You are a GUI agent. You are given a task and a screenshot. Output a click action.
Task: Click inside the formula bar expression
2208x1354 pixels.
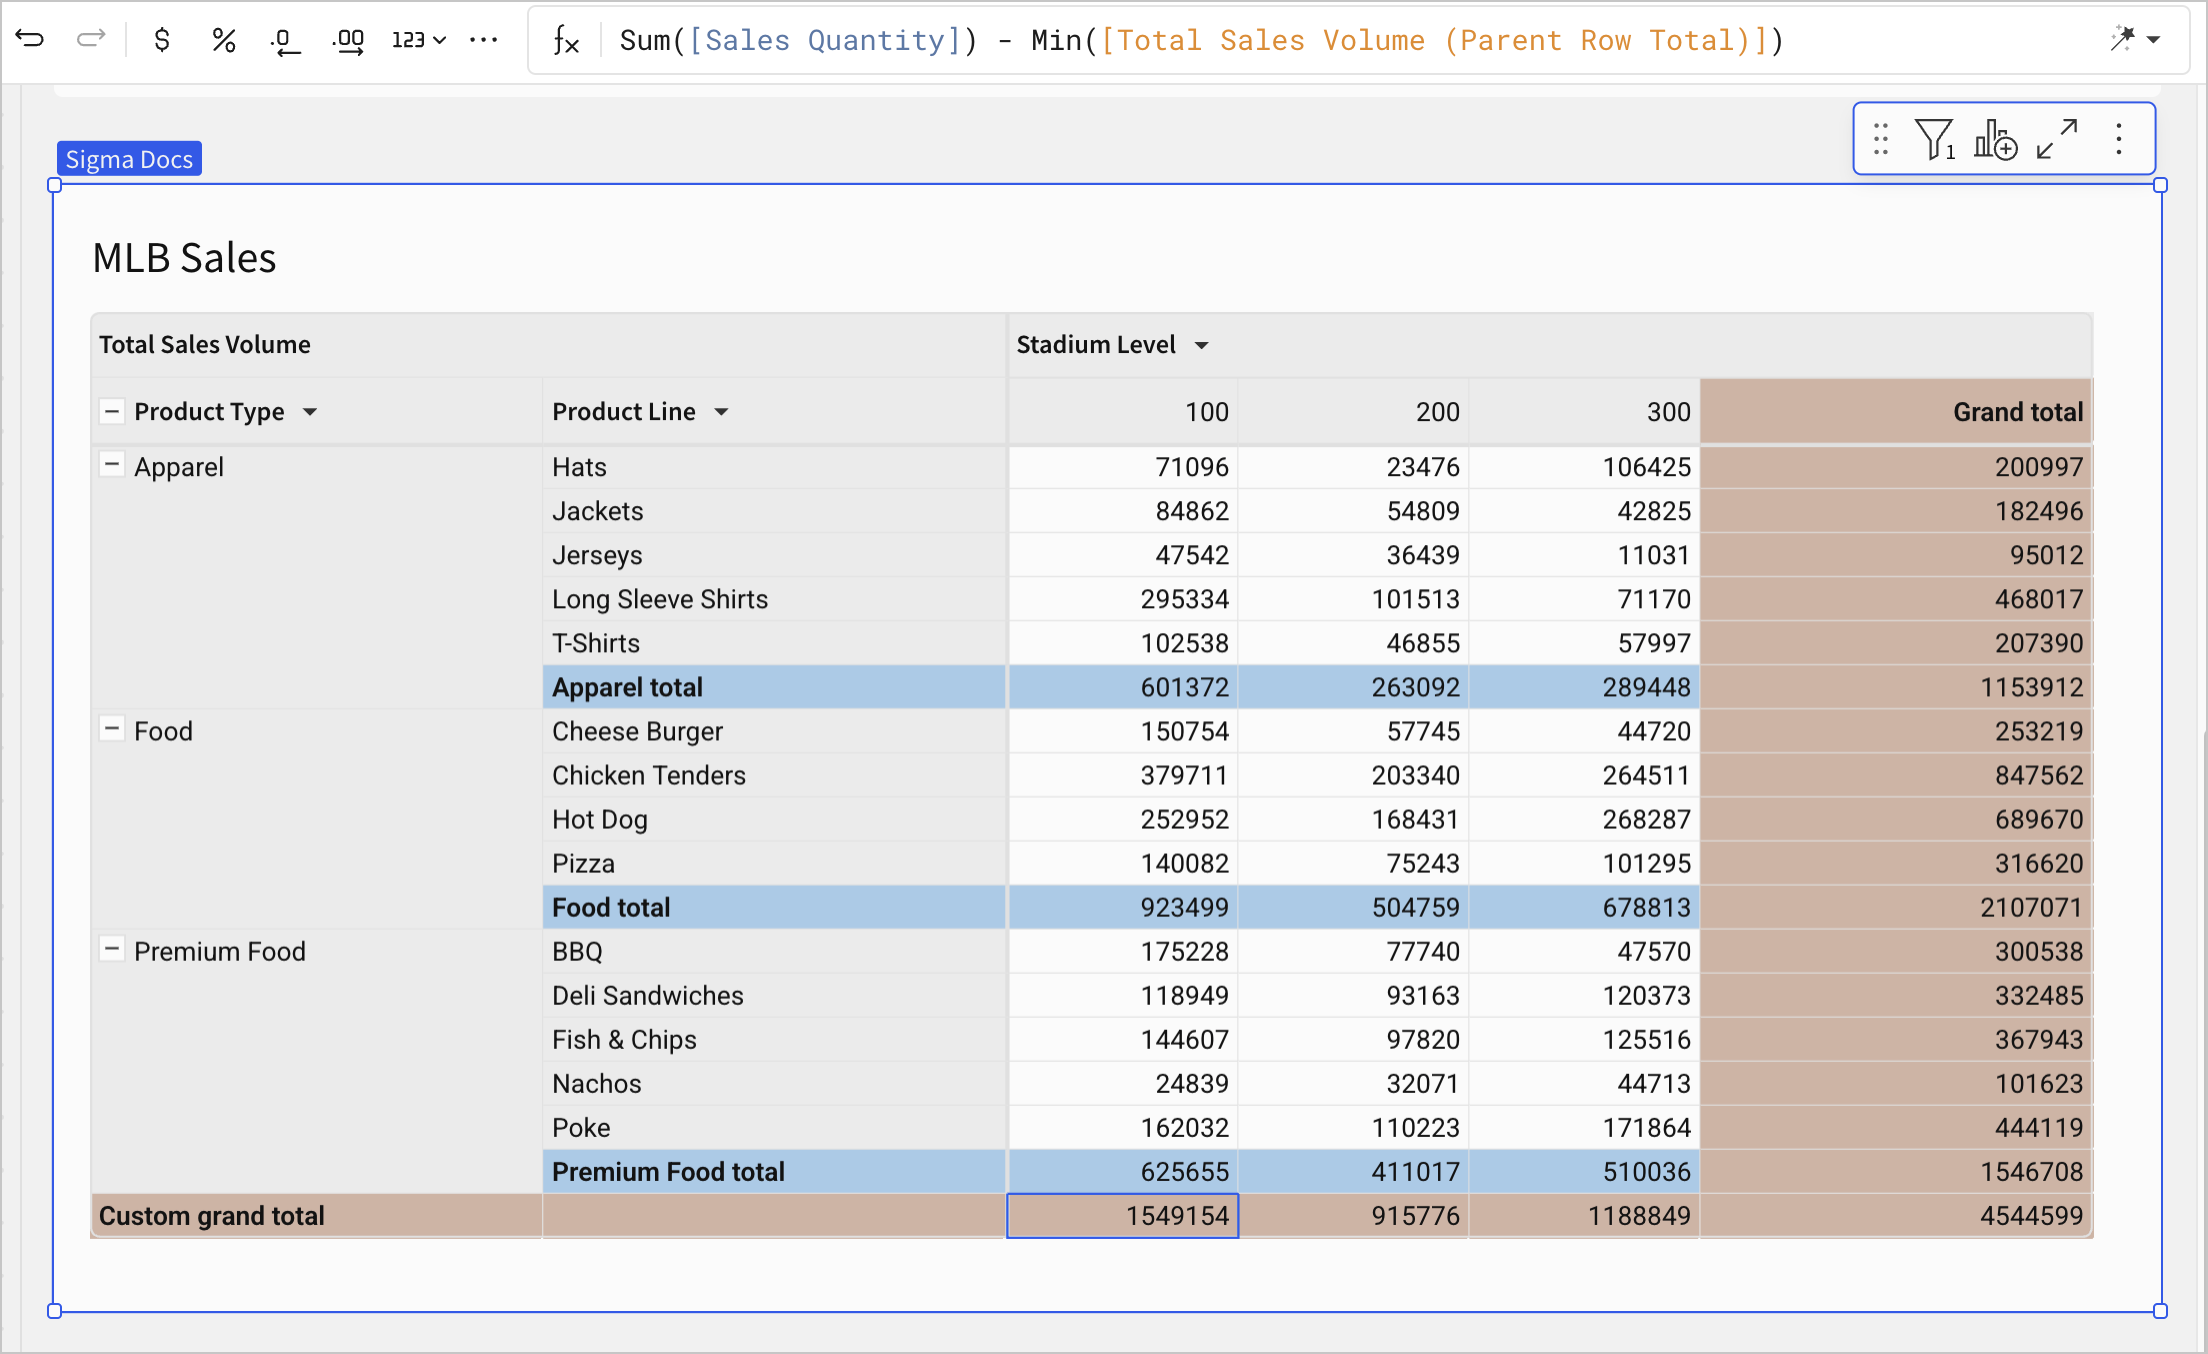click(1200, 40)
